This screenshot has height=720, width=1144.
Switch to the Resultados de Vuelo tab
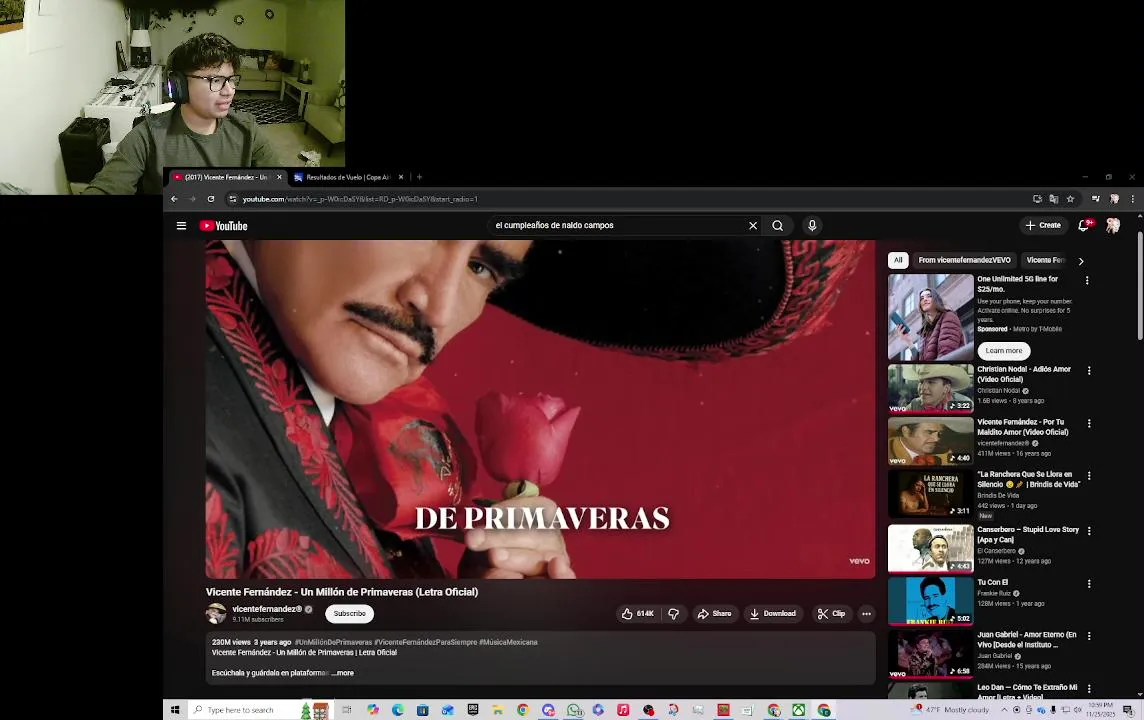[x=347, y=177]
